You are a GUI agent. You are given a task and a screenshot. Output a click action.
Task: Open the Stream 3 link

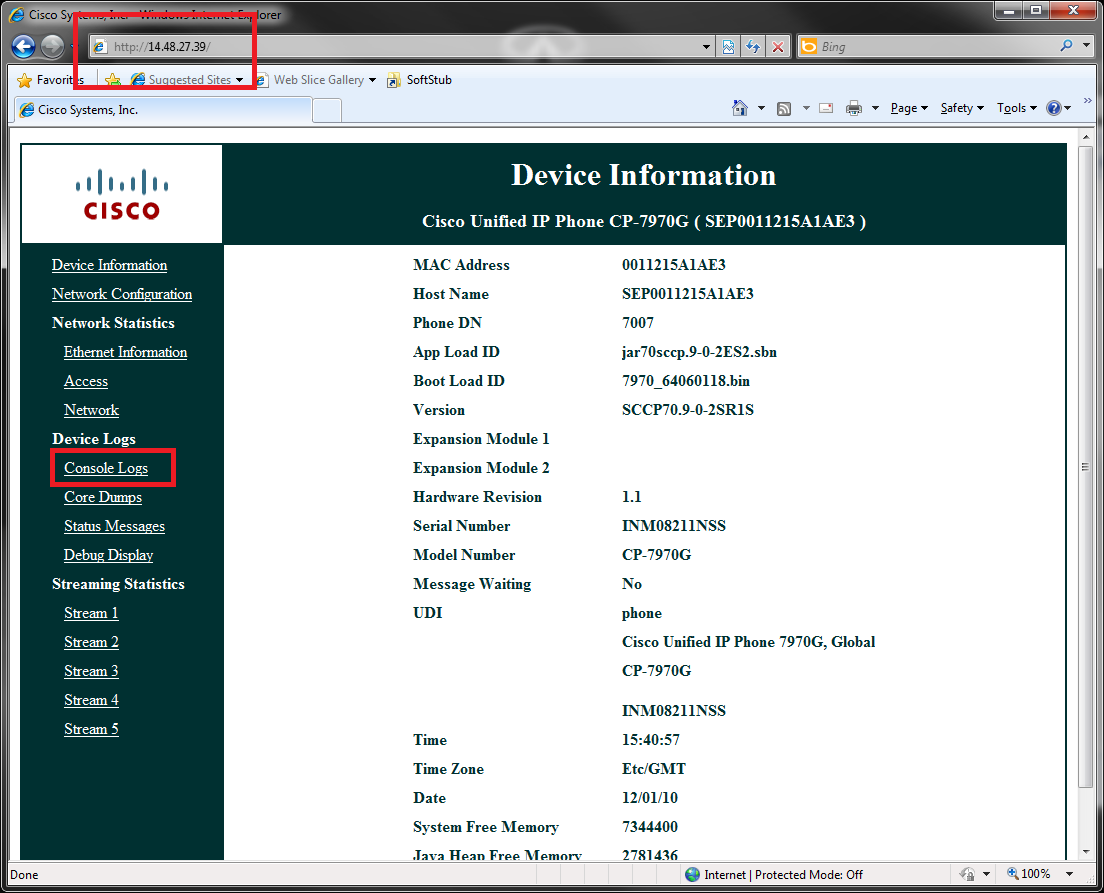[x=91, y=671]
